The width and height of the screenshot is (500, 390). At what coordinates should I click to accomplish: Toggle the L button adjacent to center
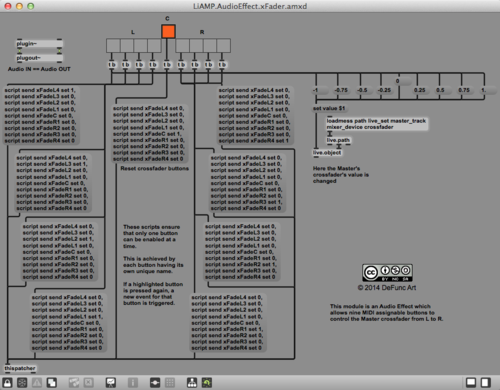coord(154,46)
